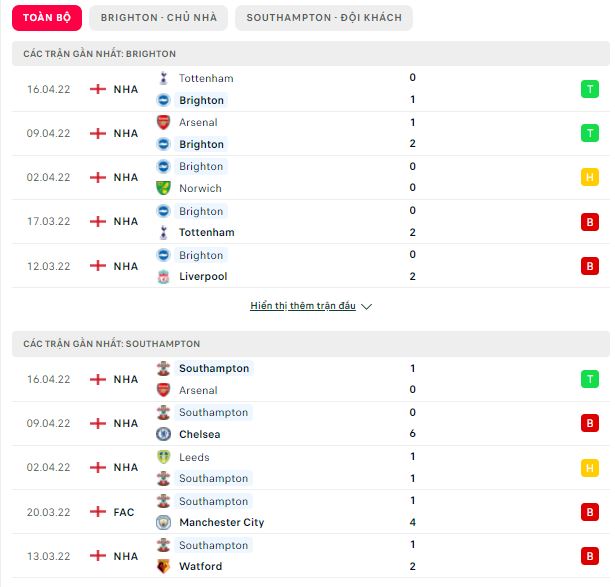
Task: Click Watford crest icon
Action: tap(164, 566)
